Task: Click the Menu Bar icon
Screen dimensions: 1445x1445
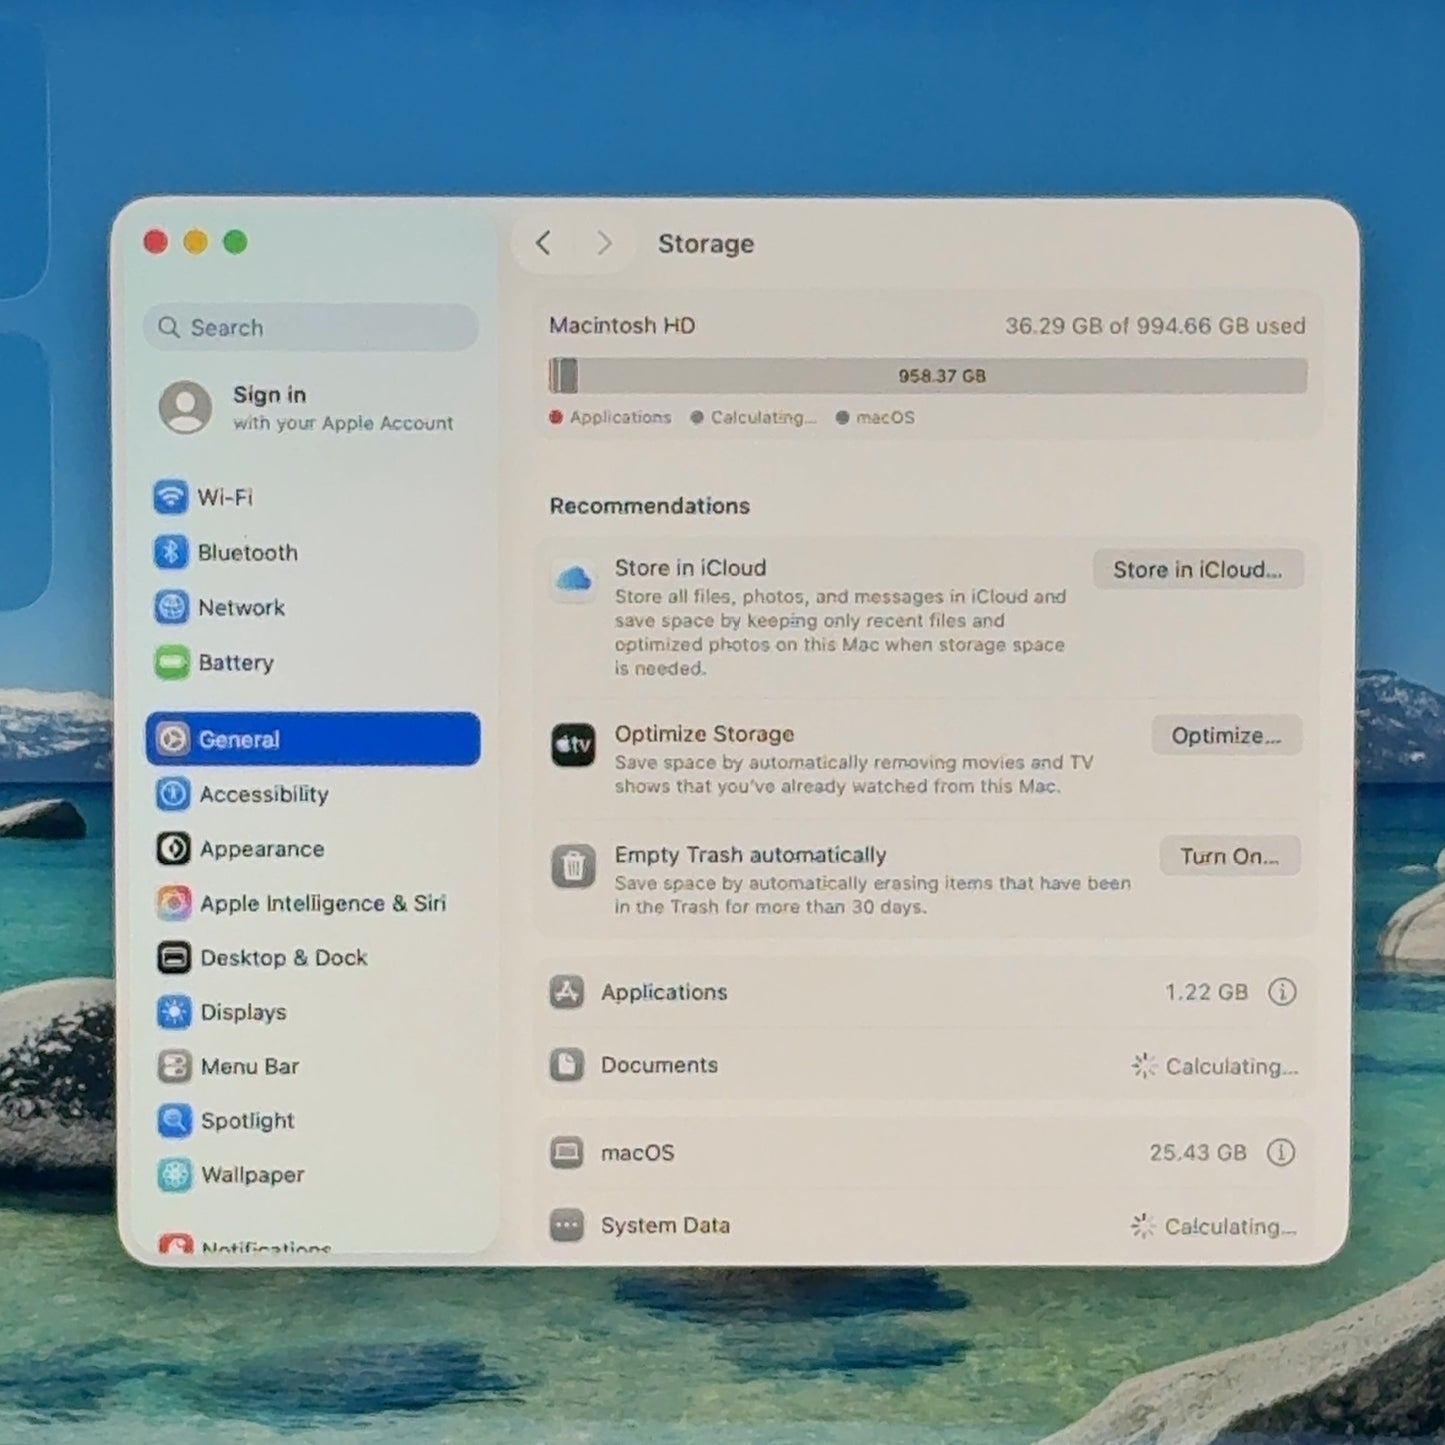Action: pyautogui.click(x=174, y=1066)
